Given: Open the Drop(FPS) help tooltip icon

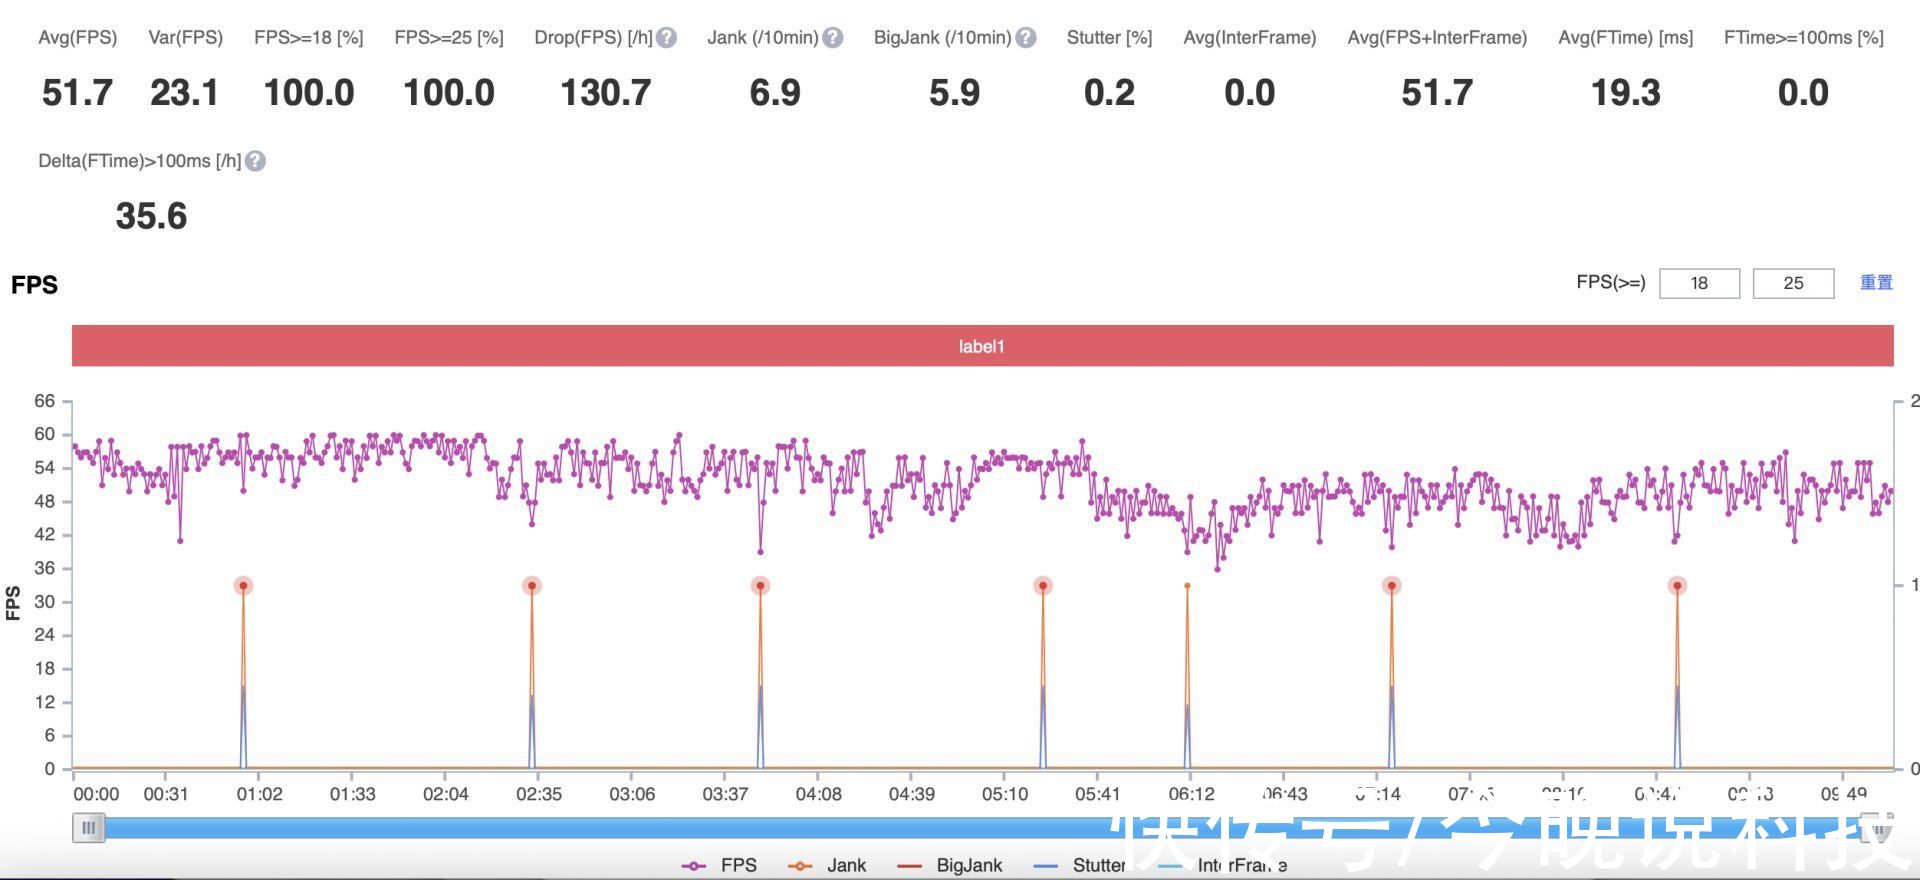Looking at the screenshot, I should (x=667, y=38).
